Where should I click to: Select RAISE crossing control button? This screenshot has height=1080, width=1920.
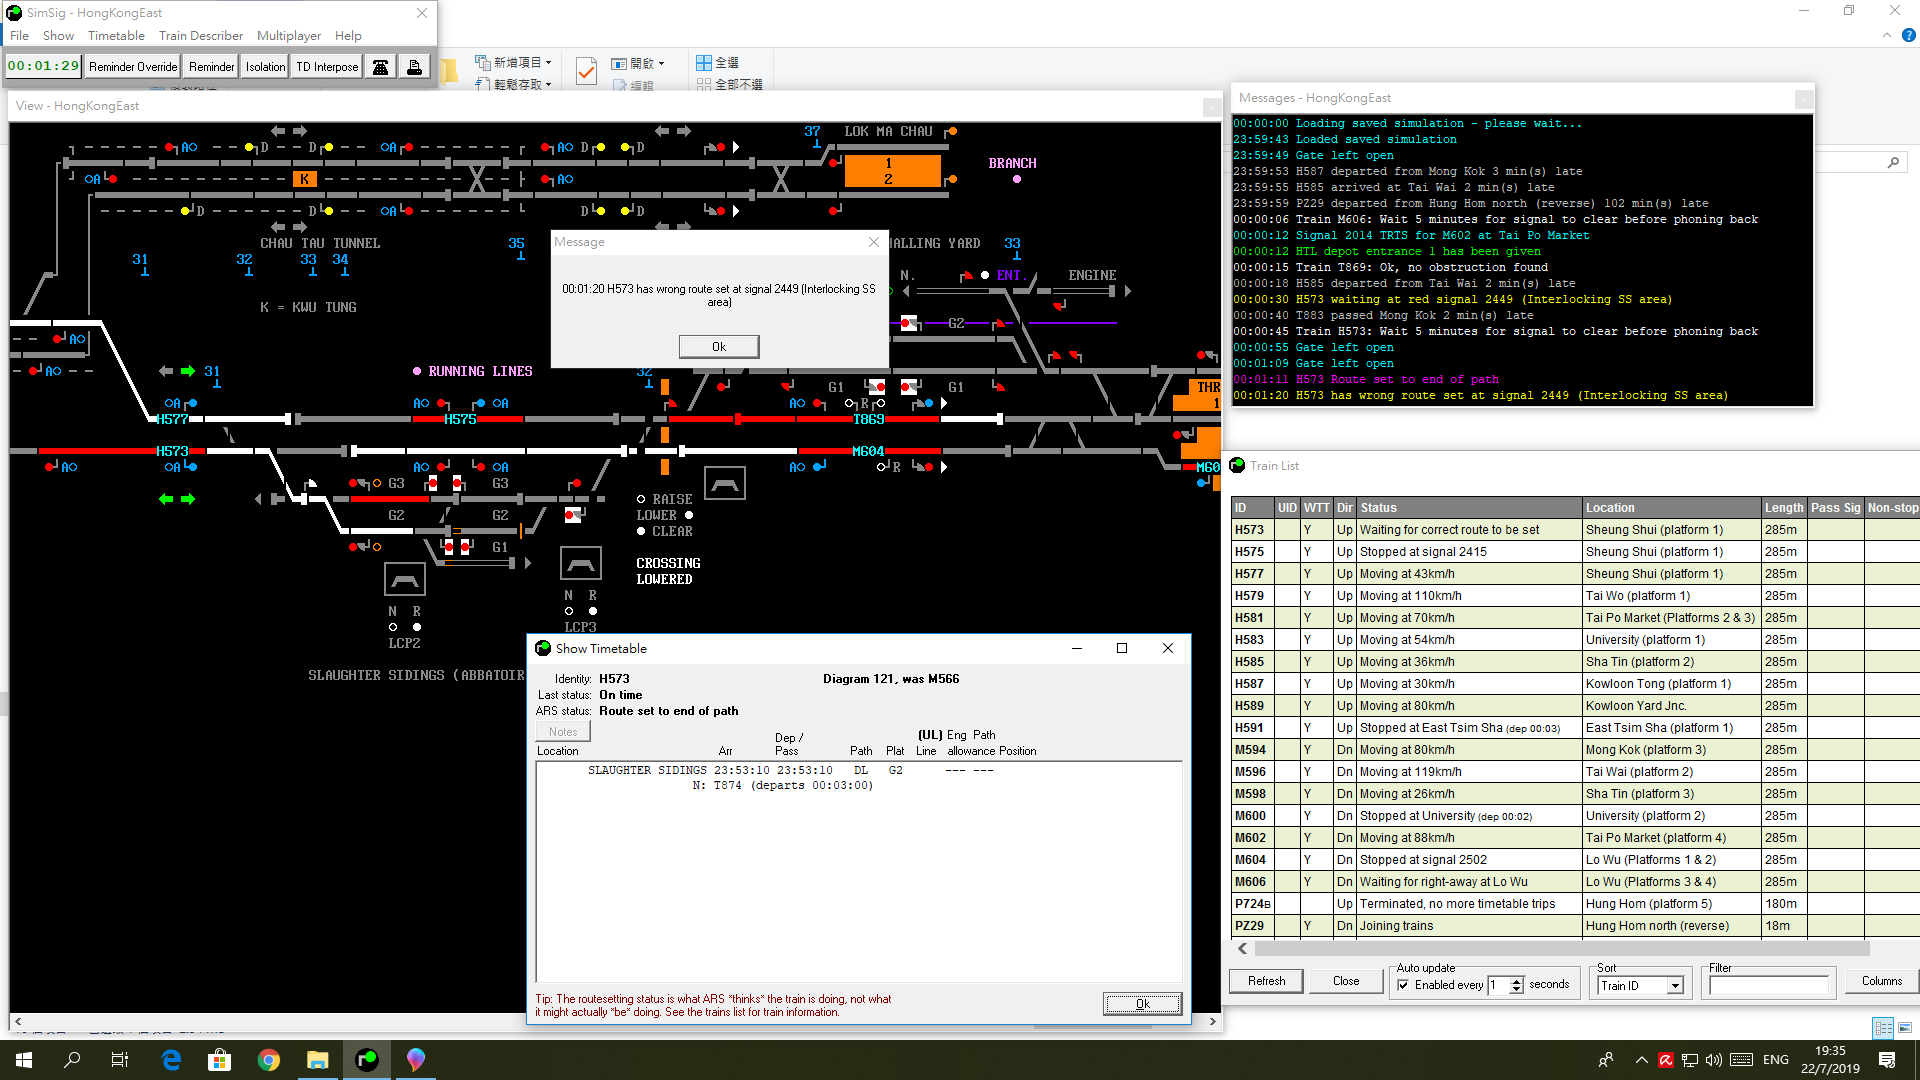point(641,499)
